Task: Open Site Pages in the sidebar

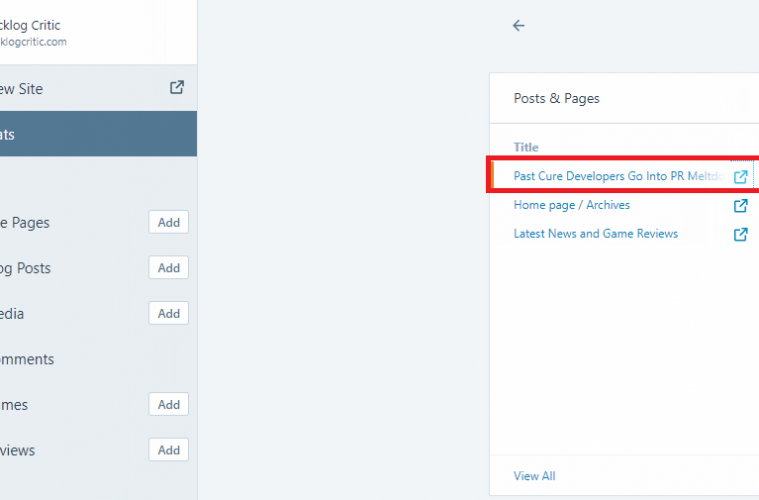Action: click(x=25, y=223)
